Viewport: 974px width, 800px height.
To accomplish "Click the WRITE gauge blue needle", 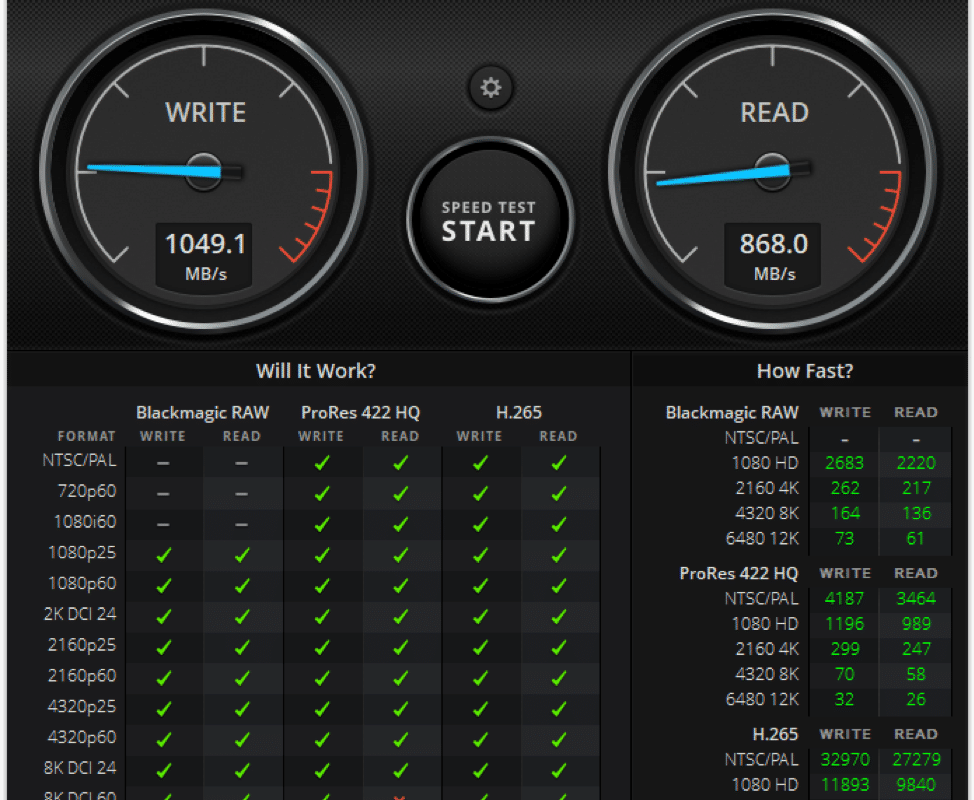I will click(x=154, y=170).
